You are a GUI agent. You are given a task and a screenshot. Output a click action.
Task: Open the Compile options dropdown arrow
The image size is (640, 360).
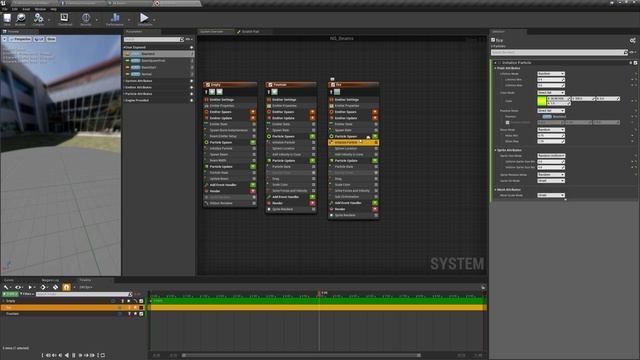tap(49, 19)
